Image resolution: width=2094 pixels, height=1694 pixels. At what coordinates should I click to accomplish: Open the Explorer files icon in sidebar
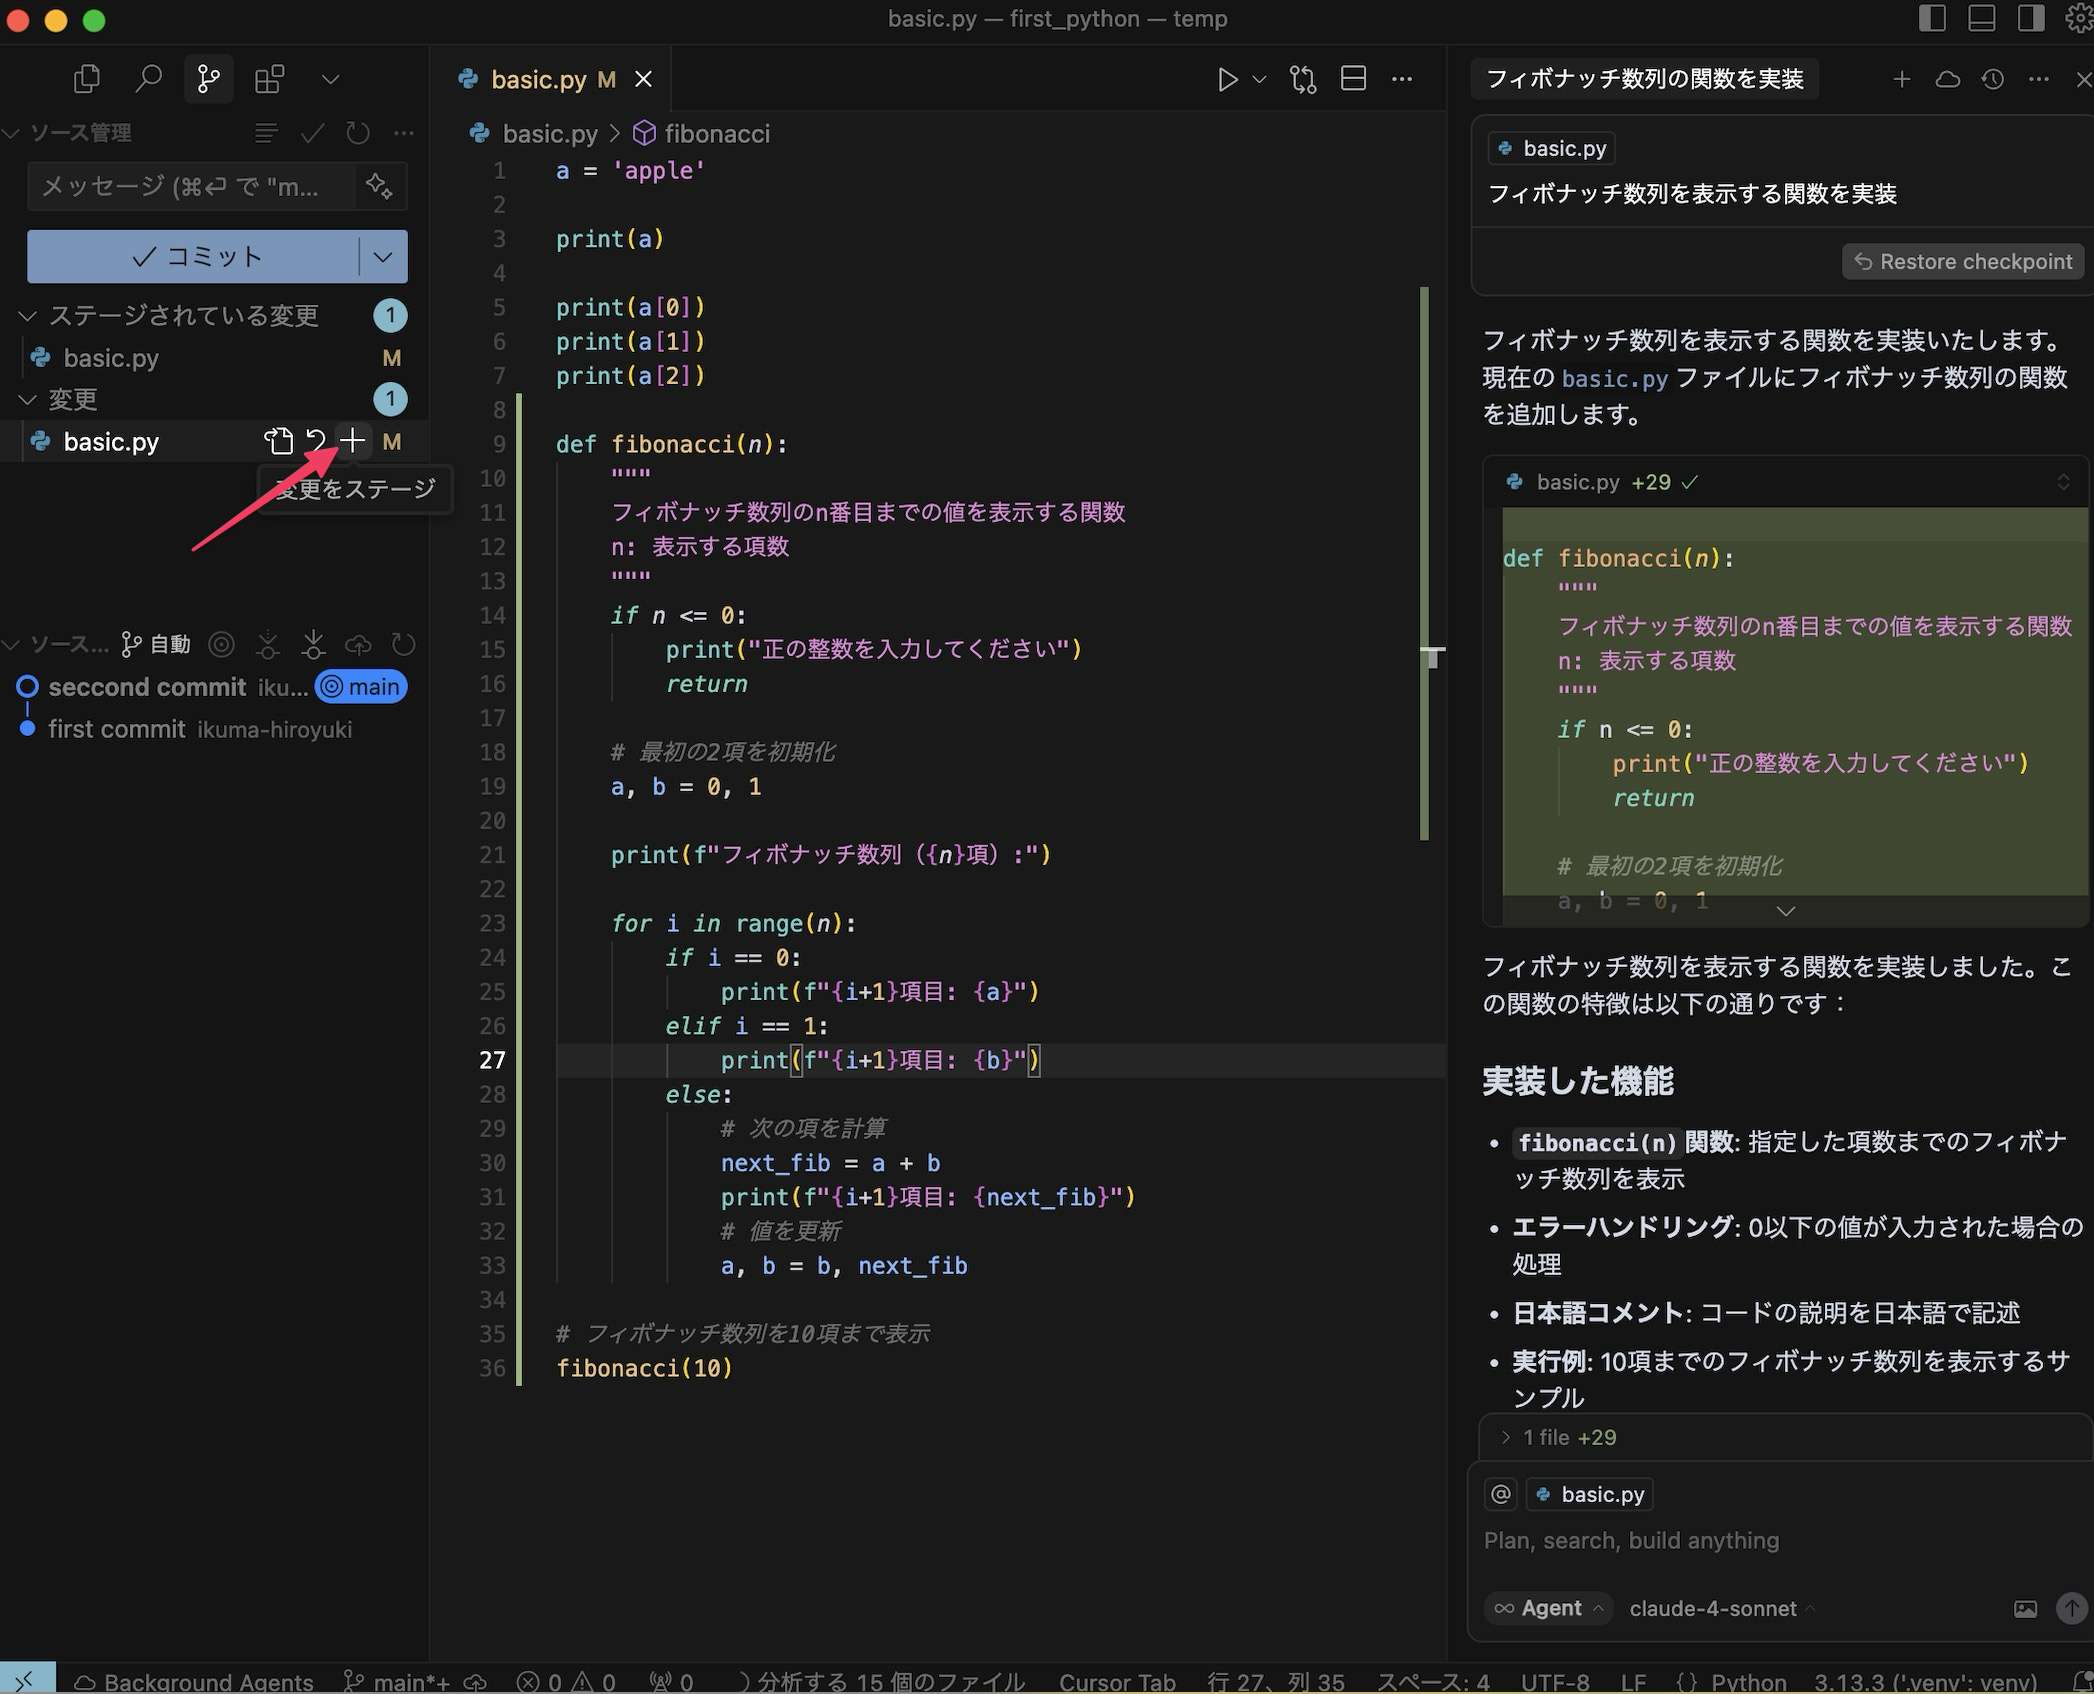pos(87,79)
